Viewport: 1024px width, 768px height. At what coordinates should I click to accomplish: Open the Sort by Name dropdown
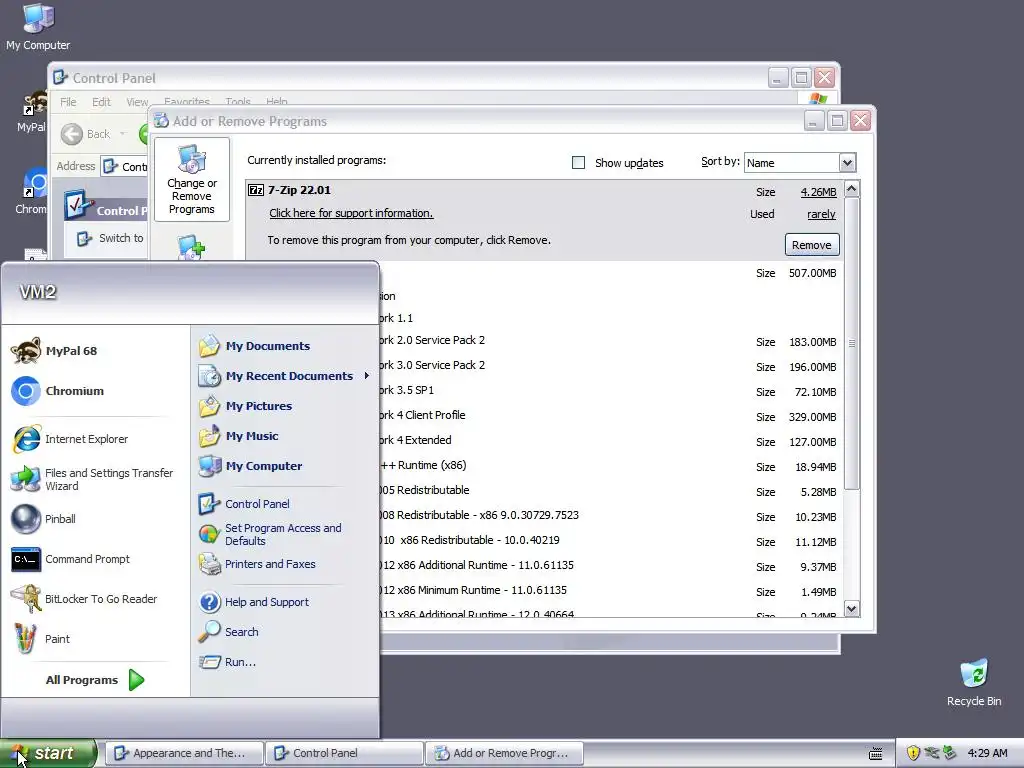click(847, 163)
